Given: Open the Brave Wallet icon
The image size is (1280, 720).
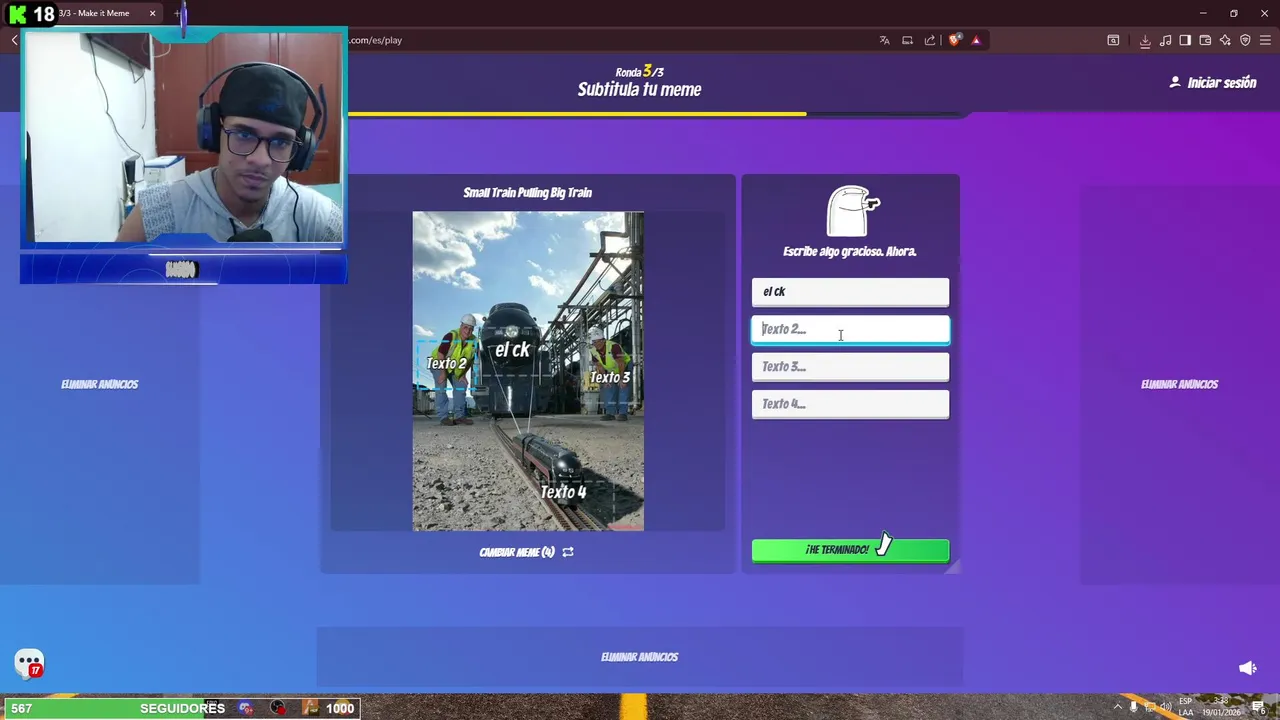Looking at the screenshot, I should (x=1205, y=40).
